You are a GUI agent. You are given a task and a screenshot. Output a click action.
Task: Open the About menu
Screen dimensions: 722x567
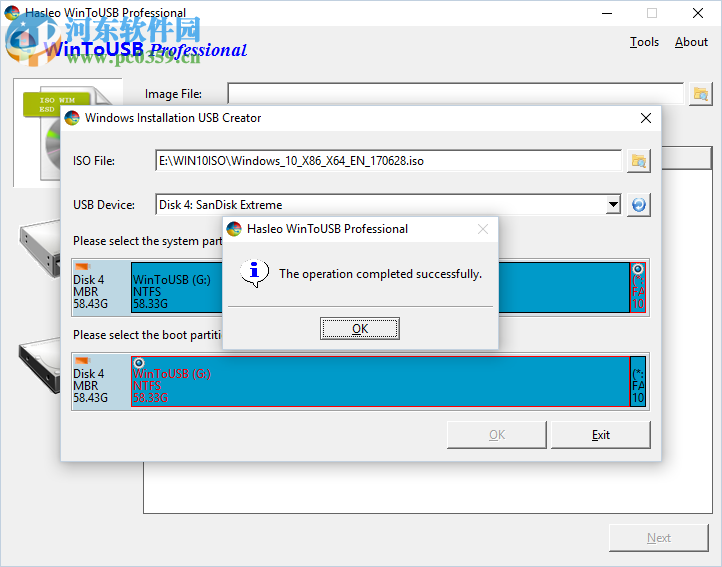tap(691, 42)
